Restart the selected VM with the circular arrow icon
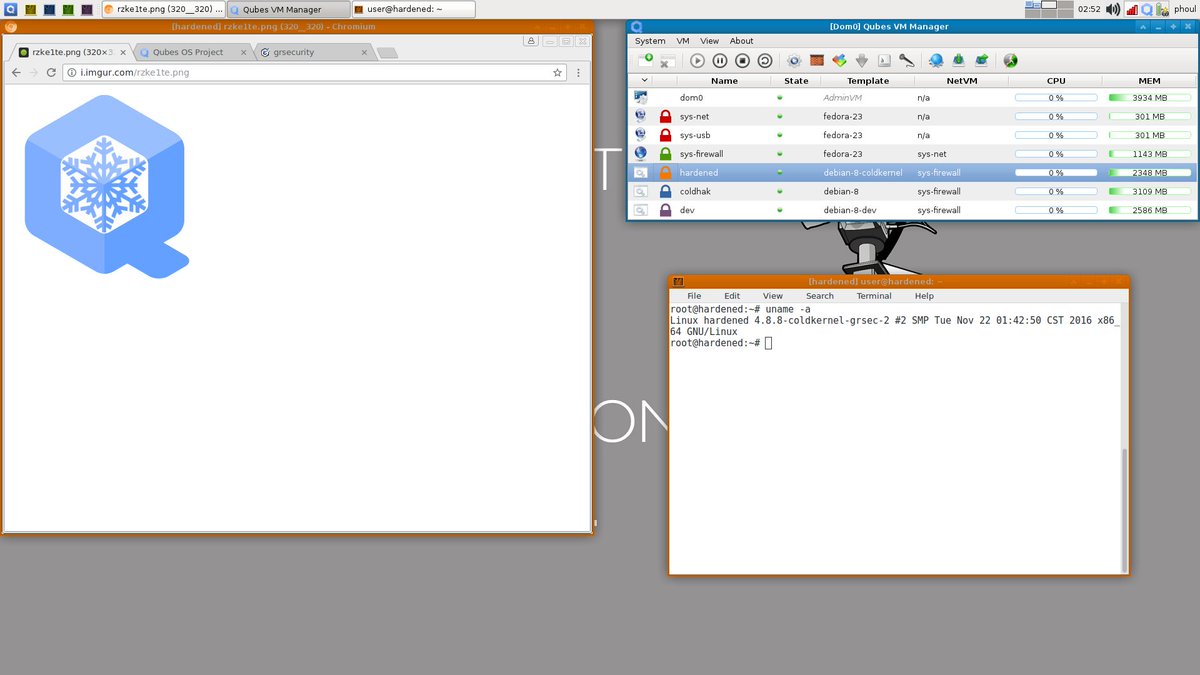1200x675 pixels. 764,61
